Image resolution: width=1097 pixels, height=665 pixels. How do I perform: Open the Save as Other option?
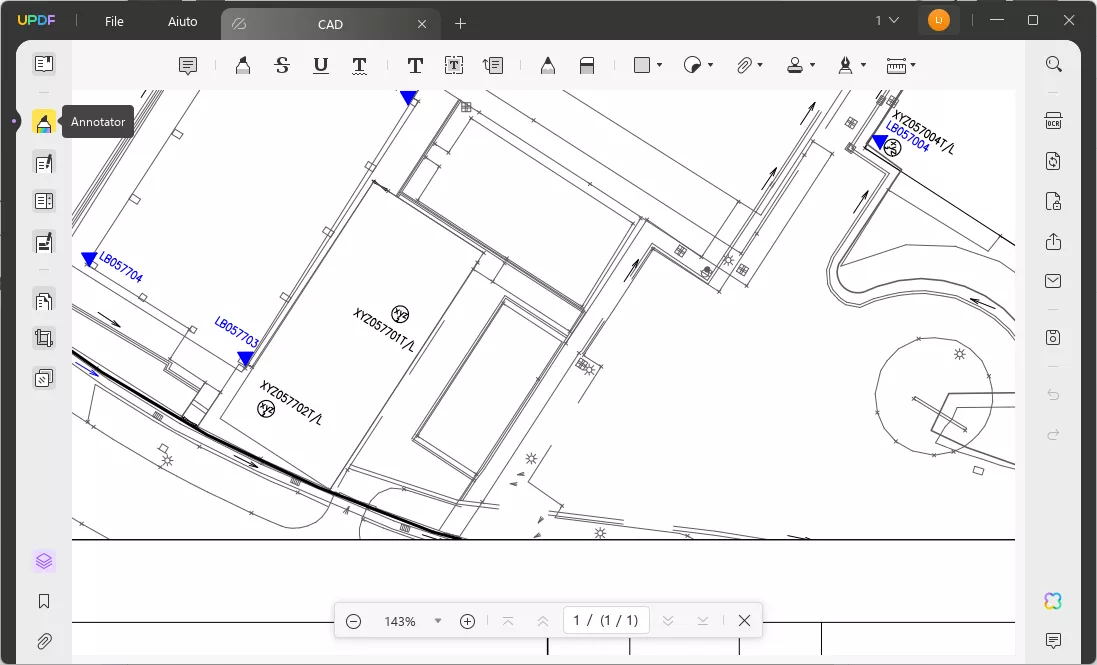tap(1053, 338)
